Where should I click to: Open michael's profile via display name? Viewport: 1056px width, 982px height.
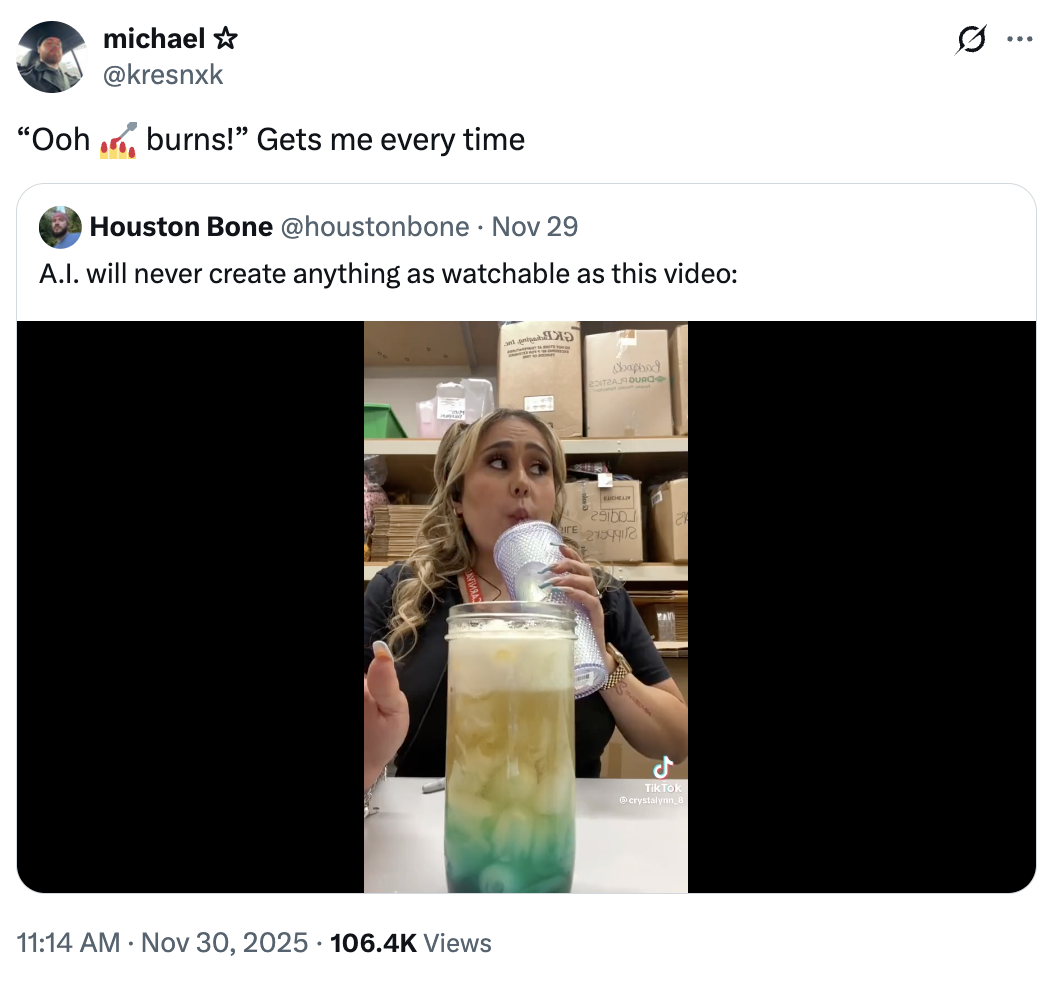pyautogui.click(x=153, y=39)
